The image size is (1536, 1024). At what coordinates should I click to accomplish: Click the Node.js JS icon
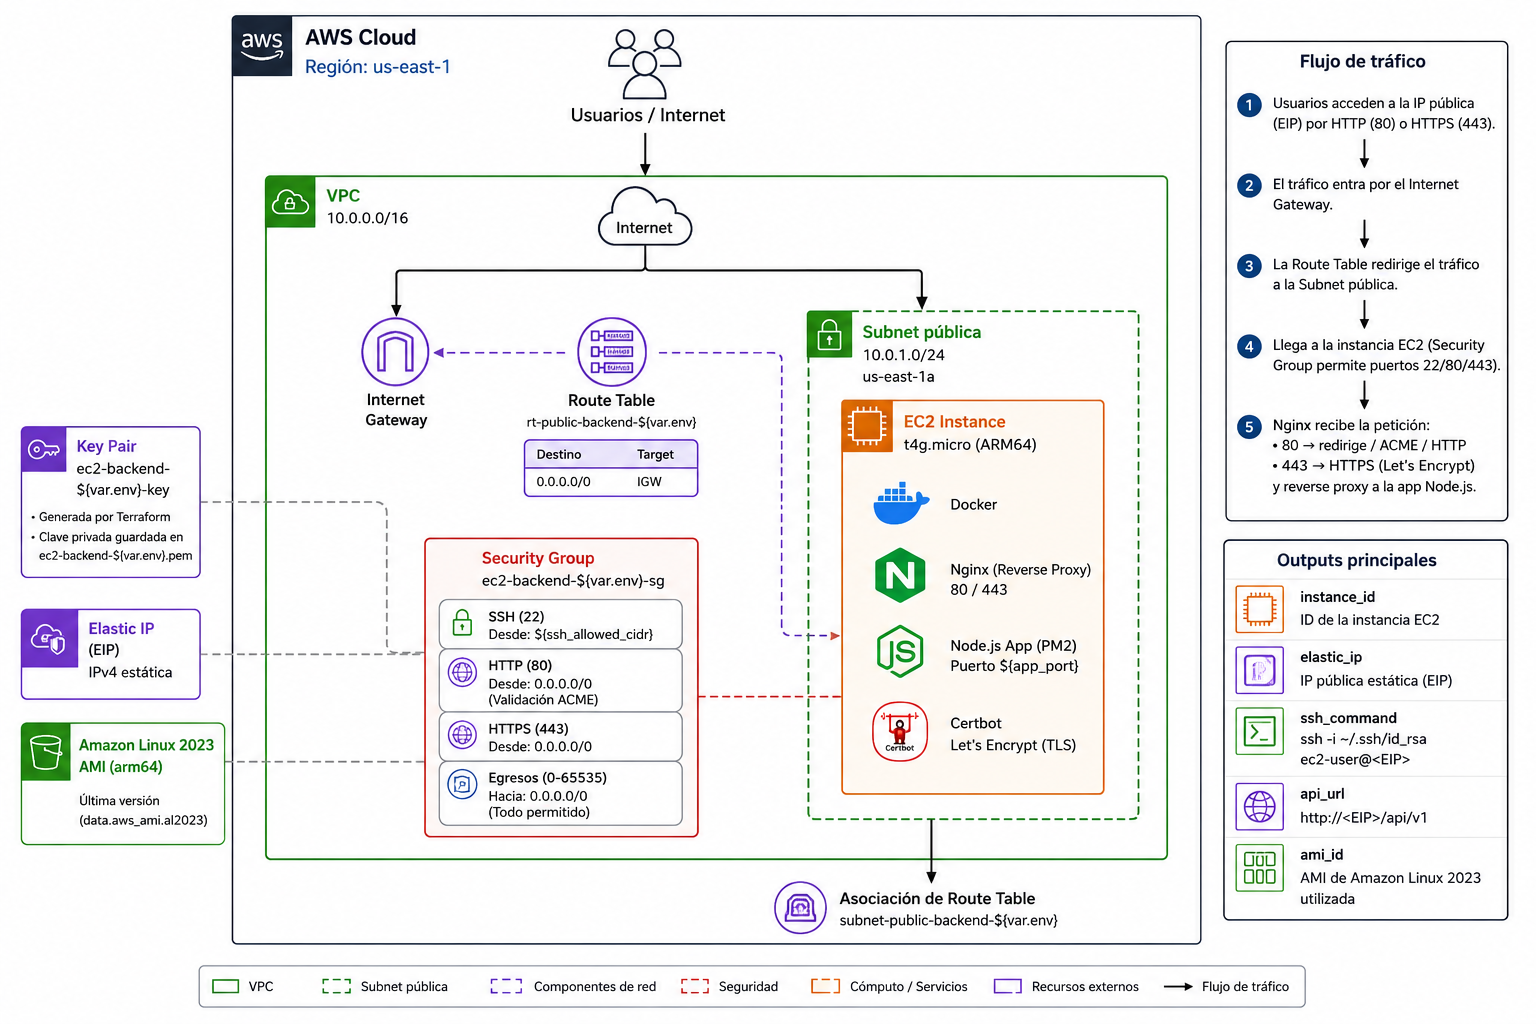tap(900, 652)
